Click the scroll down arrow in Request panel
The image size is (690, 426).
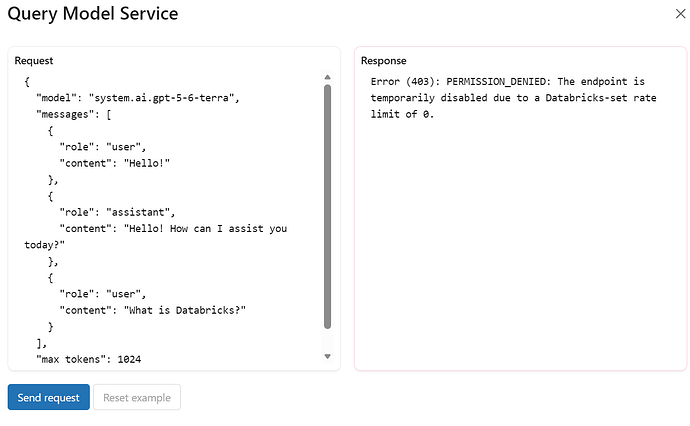pos(327,356)
